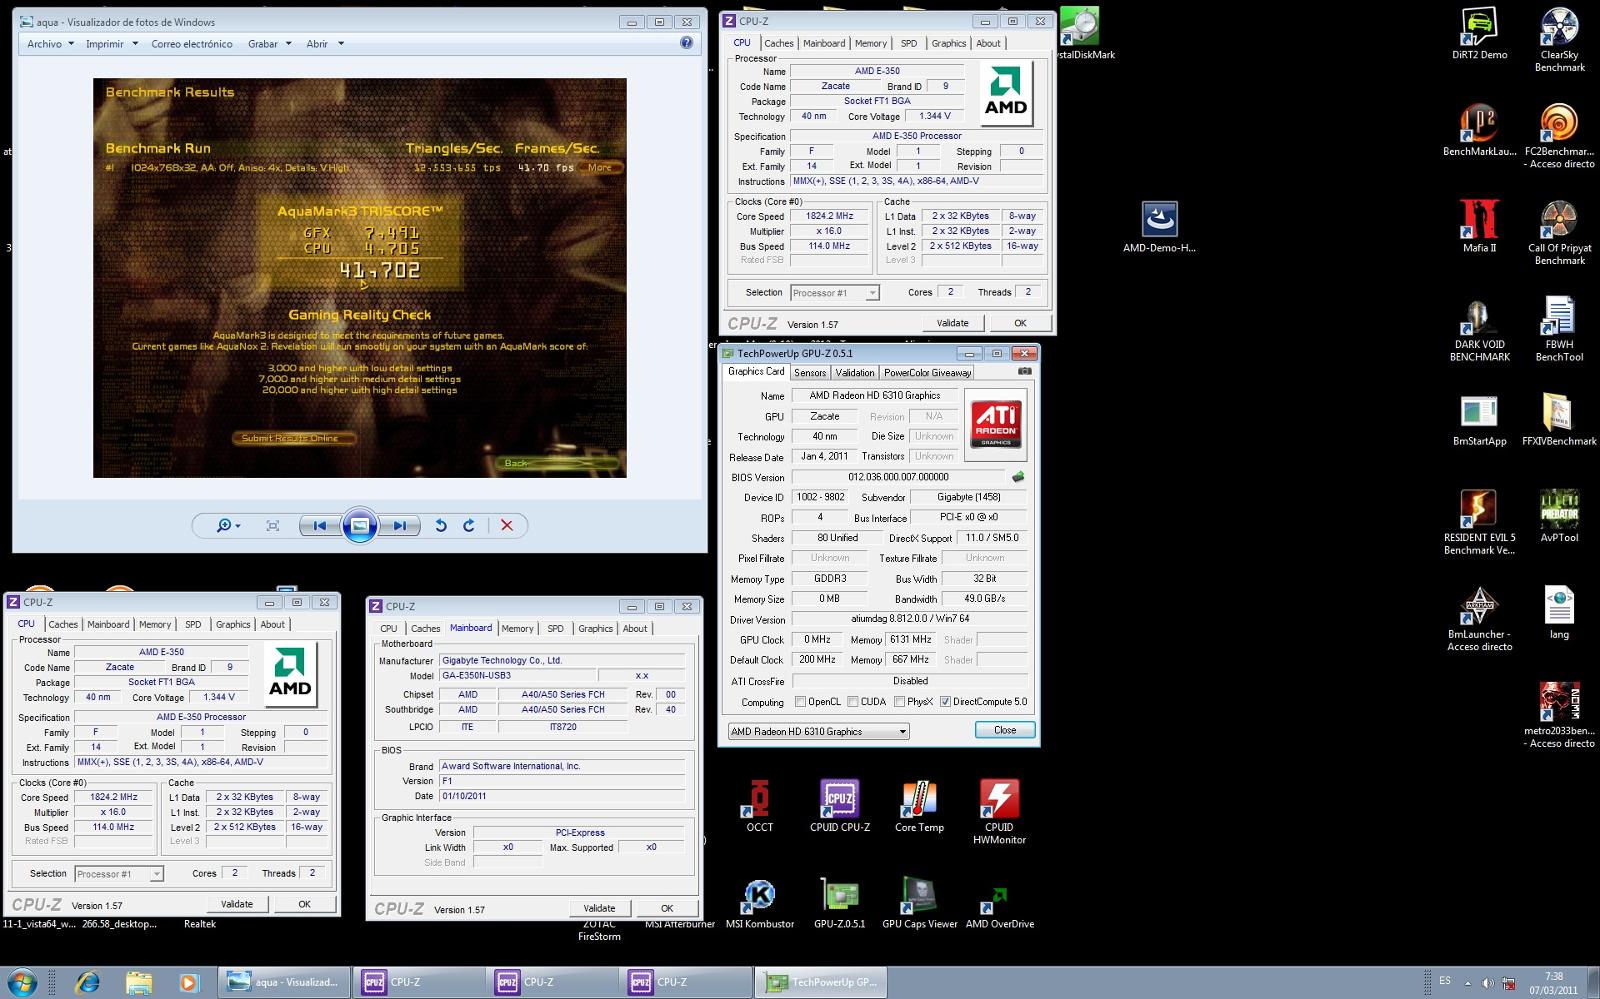Click Validate button in top CPU-Z window
The width and height of the screenshot is (1600, 999).
click(x=952, y=323)
